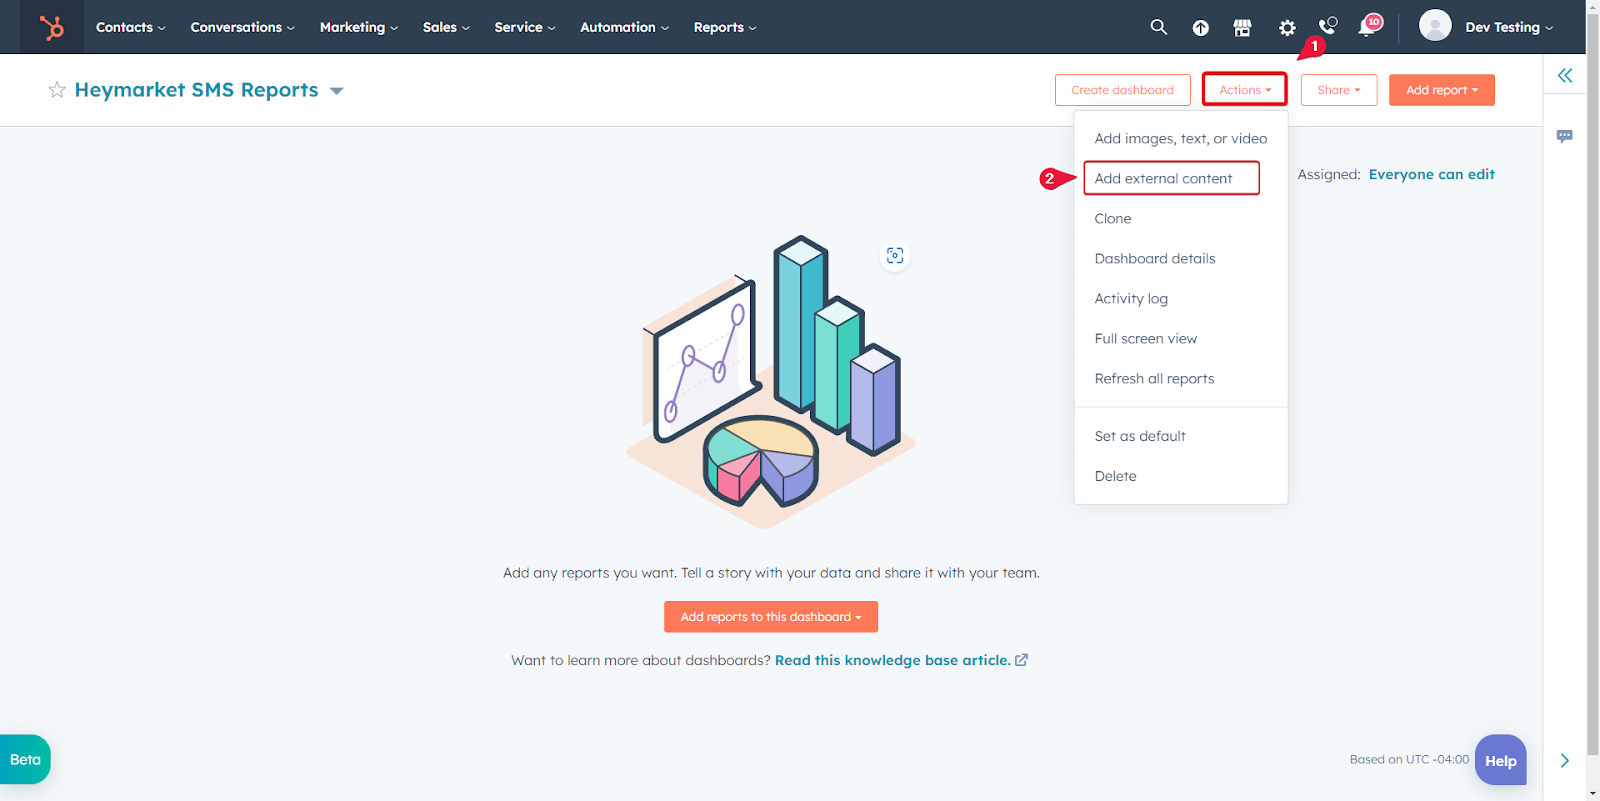Open the settings gear icon
The image size is (1600, 801).
pyautogui.click(x=1287, y=28)
